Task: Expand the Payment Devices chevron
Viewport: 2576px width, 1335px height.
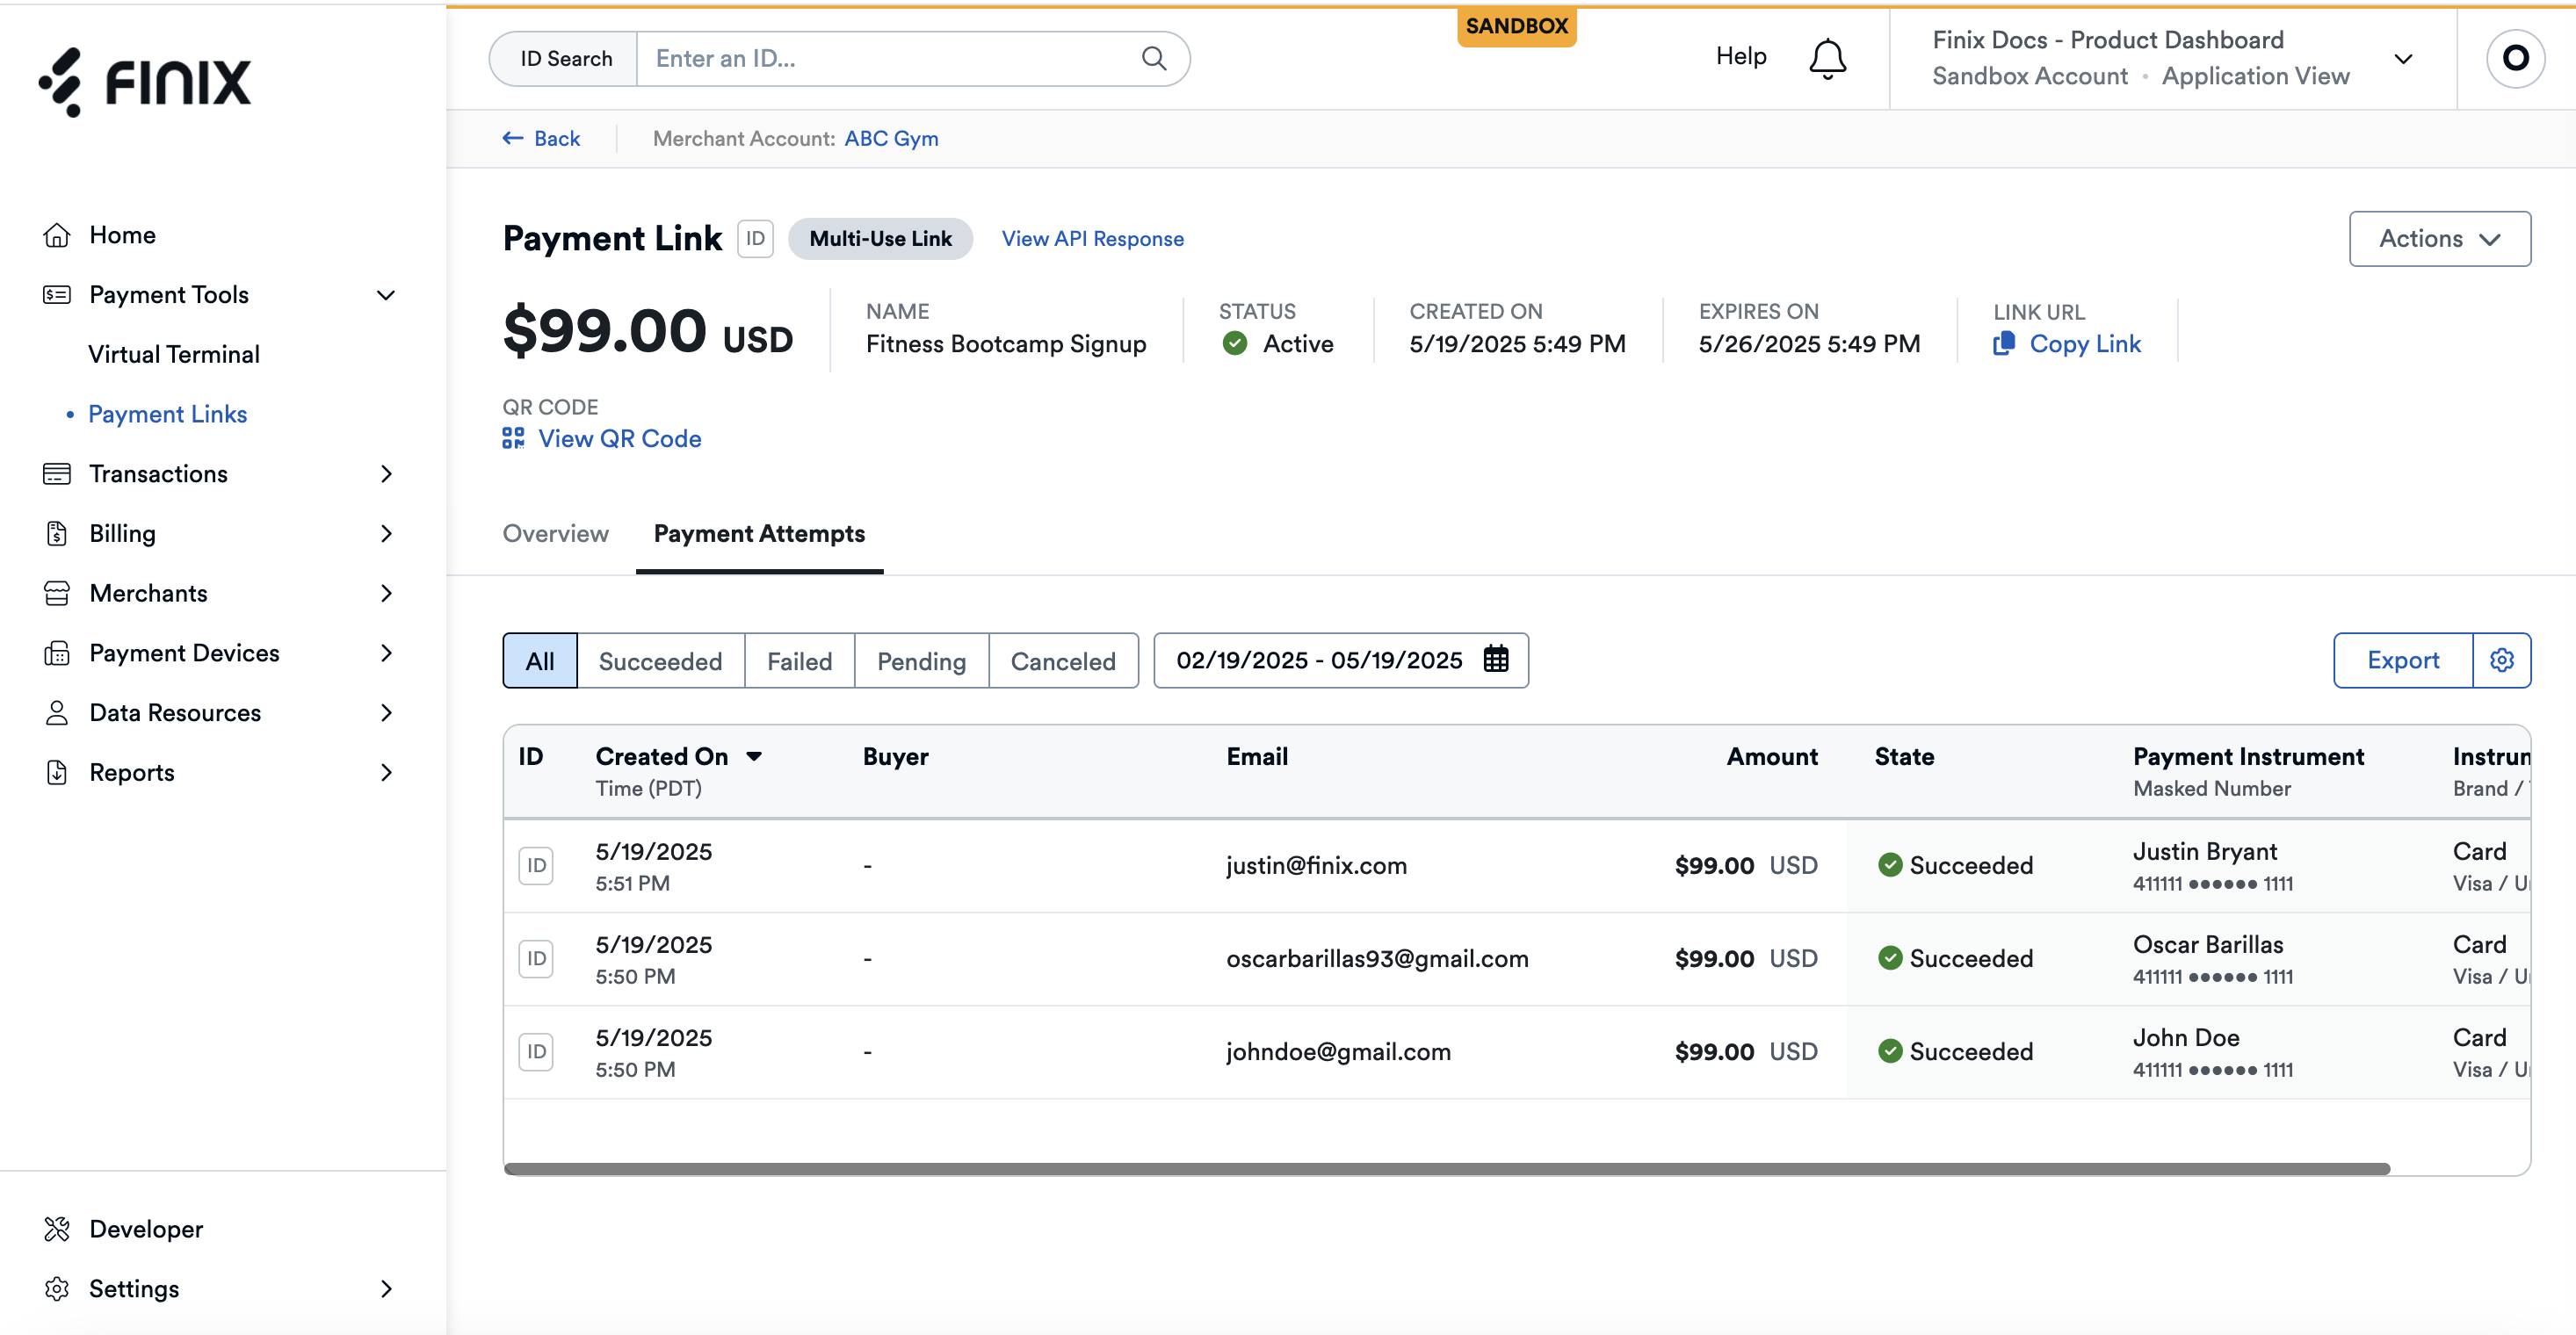Action: (x=386, y=653)
